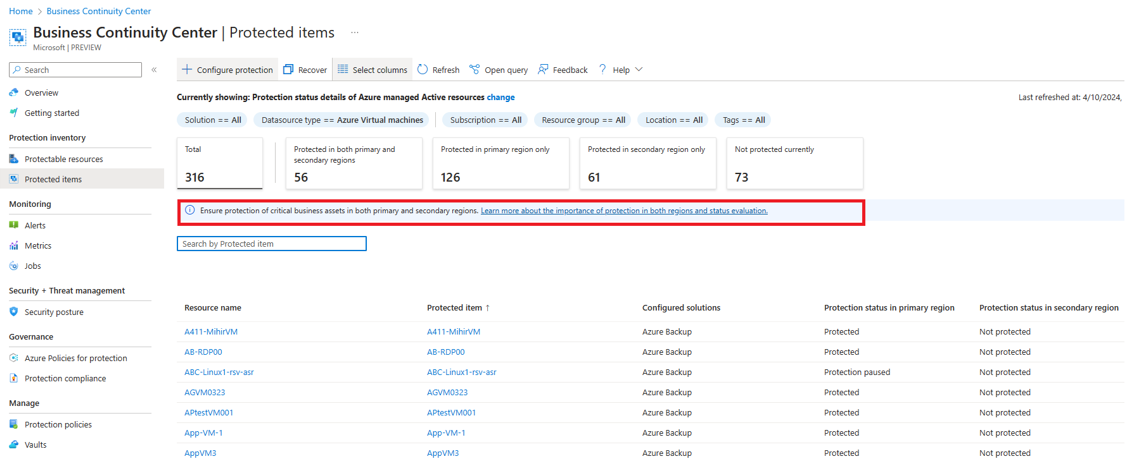The width and height of the screenshot is (1136, 462).
Task: Open Getting started in the sidebar
Action: (52, 113)
